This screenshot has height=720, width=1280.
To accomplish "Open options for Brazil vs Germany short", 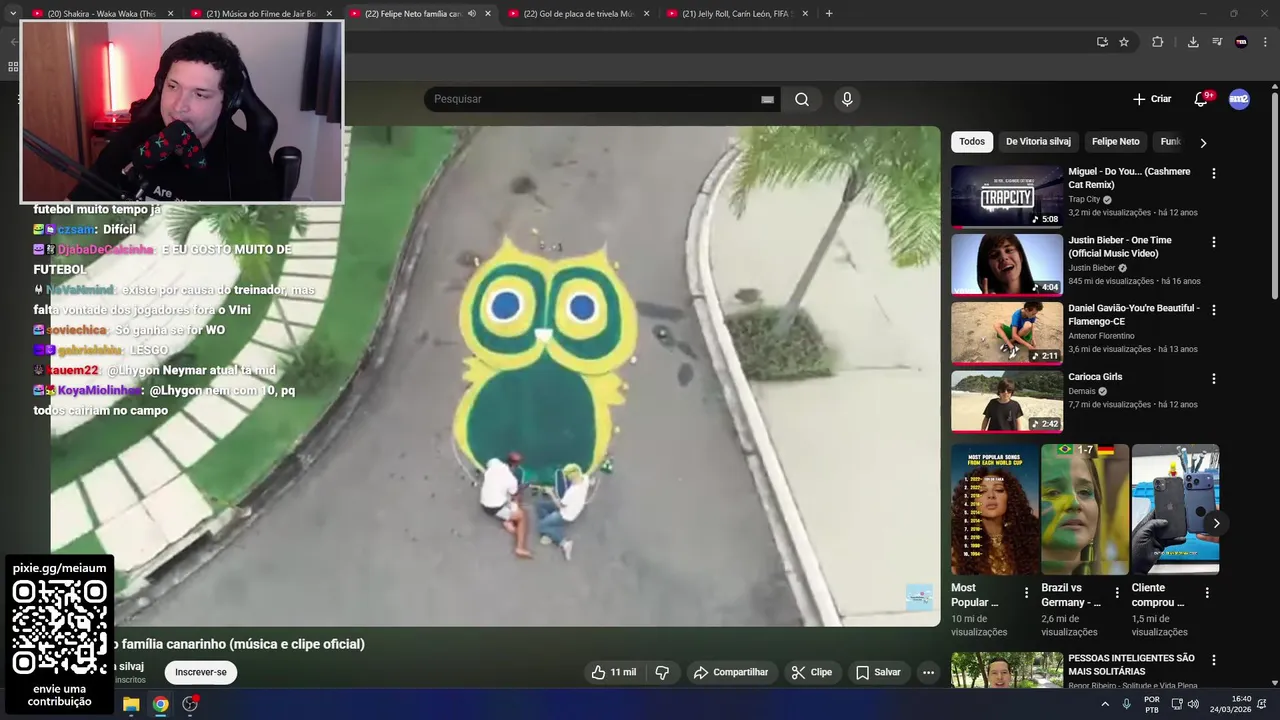I will [1116, 593].
